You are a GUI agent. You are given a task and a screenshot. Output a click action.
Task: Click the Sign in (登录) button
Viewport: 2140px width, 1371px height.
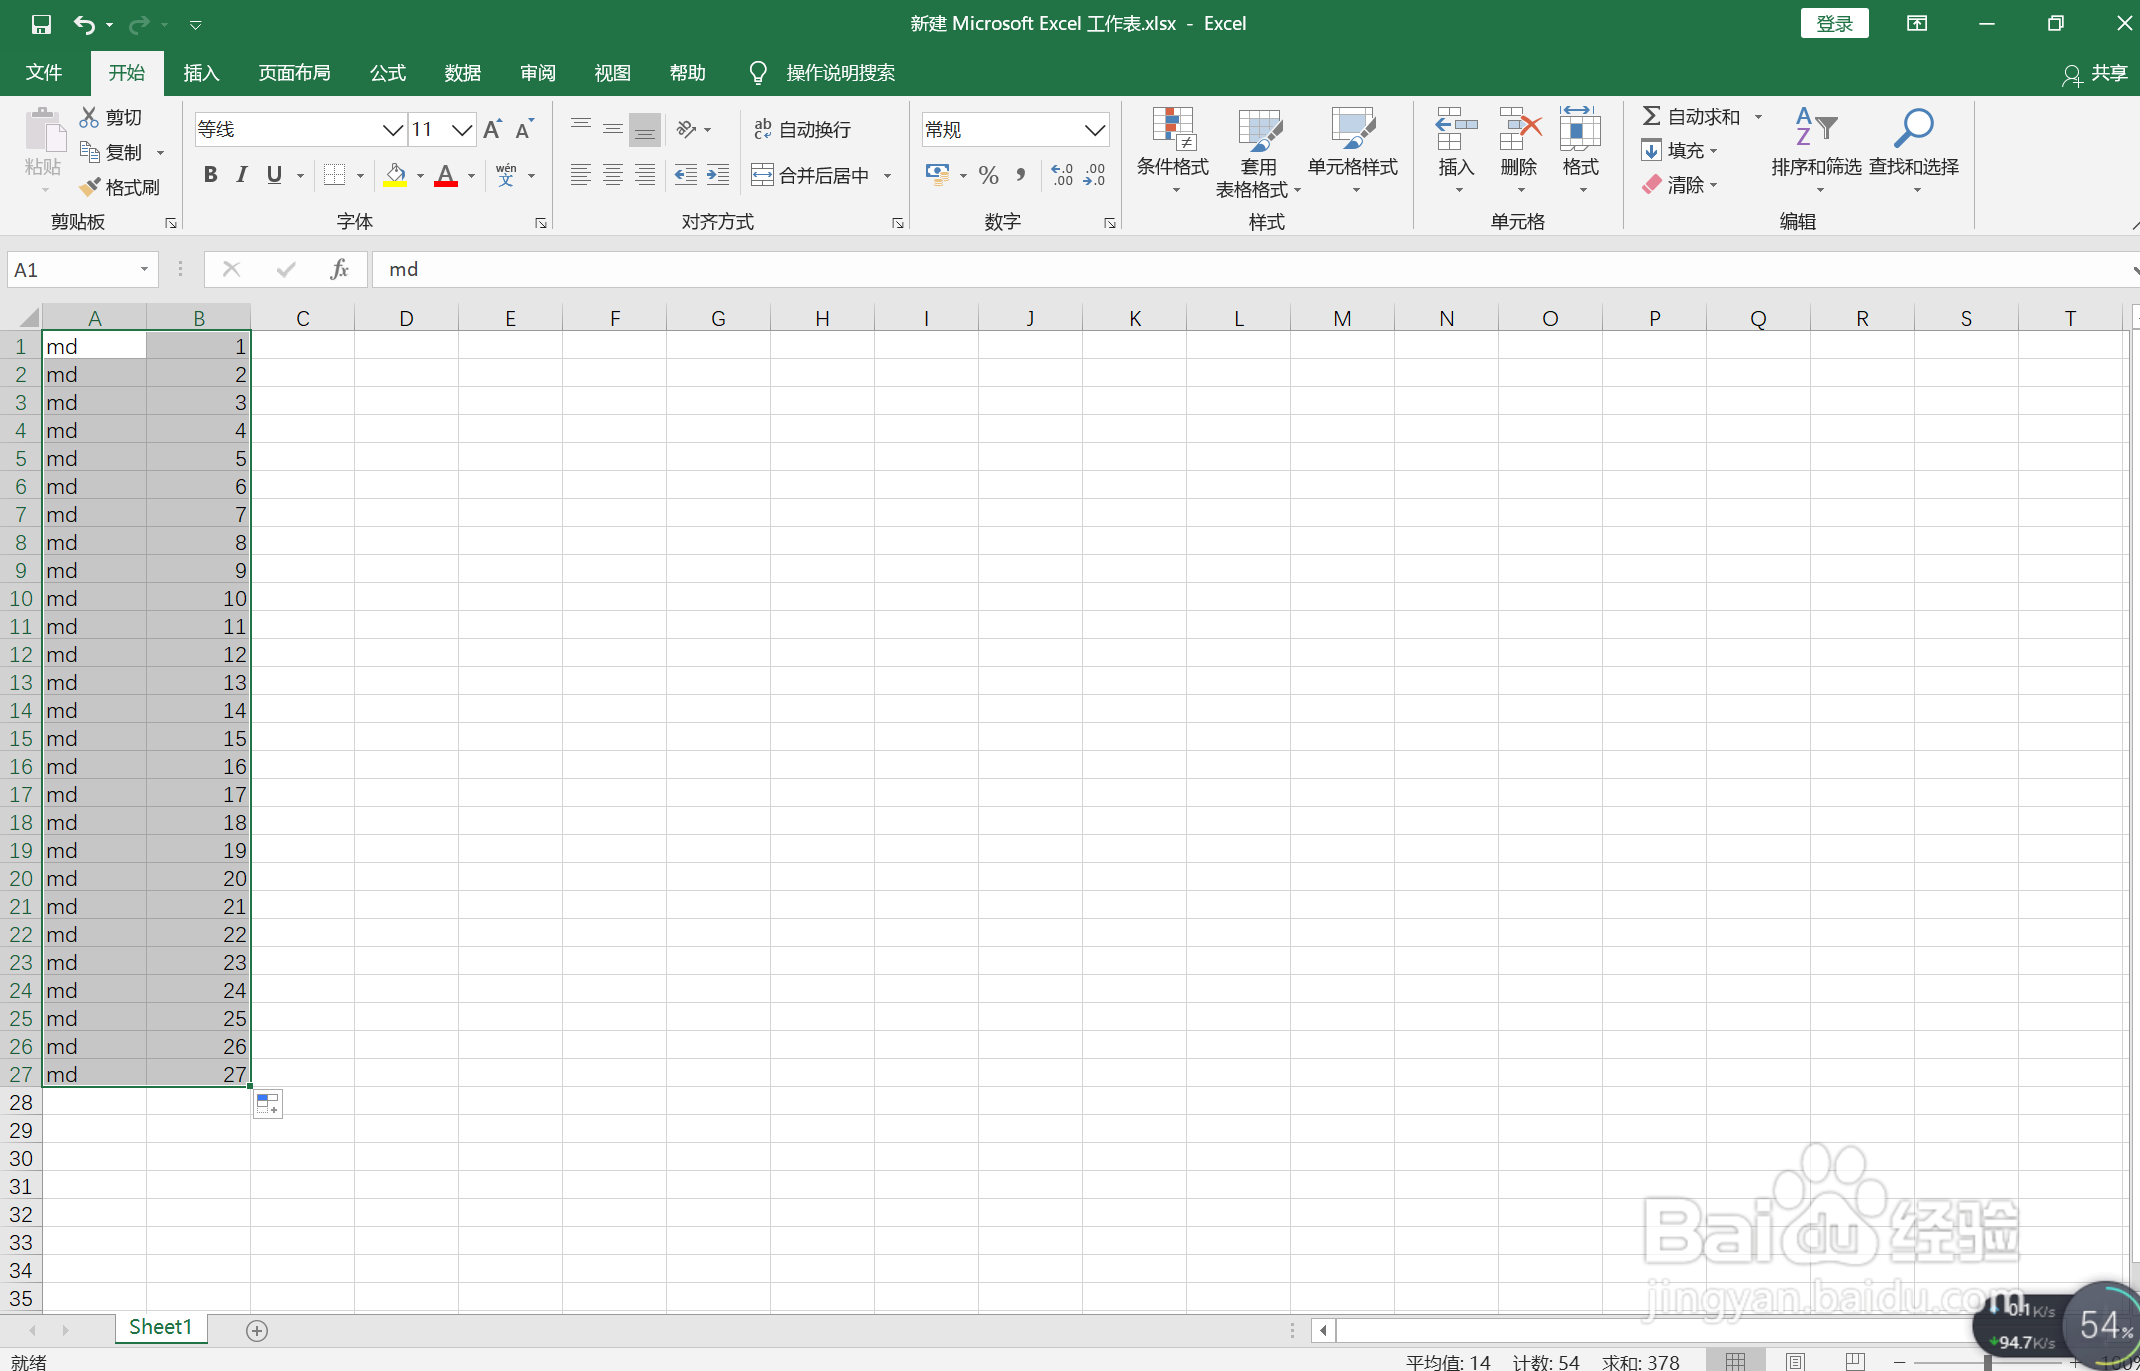coord(1835,23)
